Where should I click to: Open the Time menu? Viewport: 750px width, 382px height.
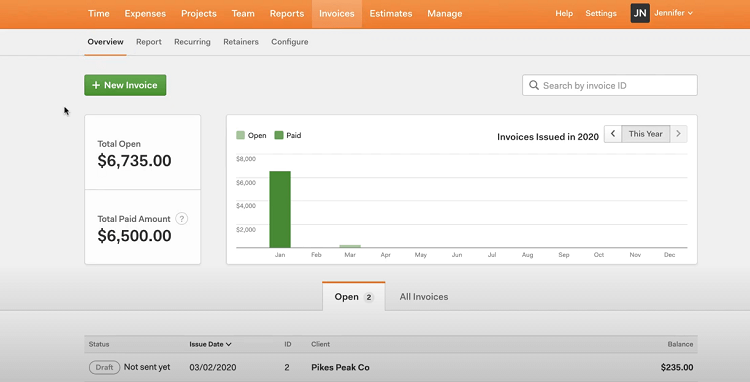99,13
